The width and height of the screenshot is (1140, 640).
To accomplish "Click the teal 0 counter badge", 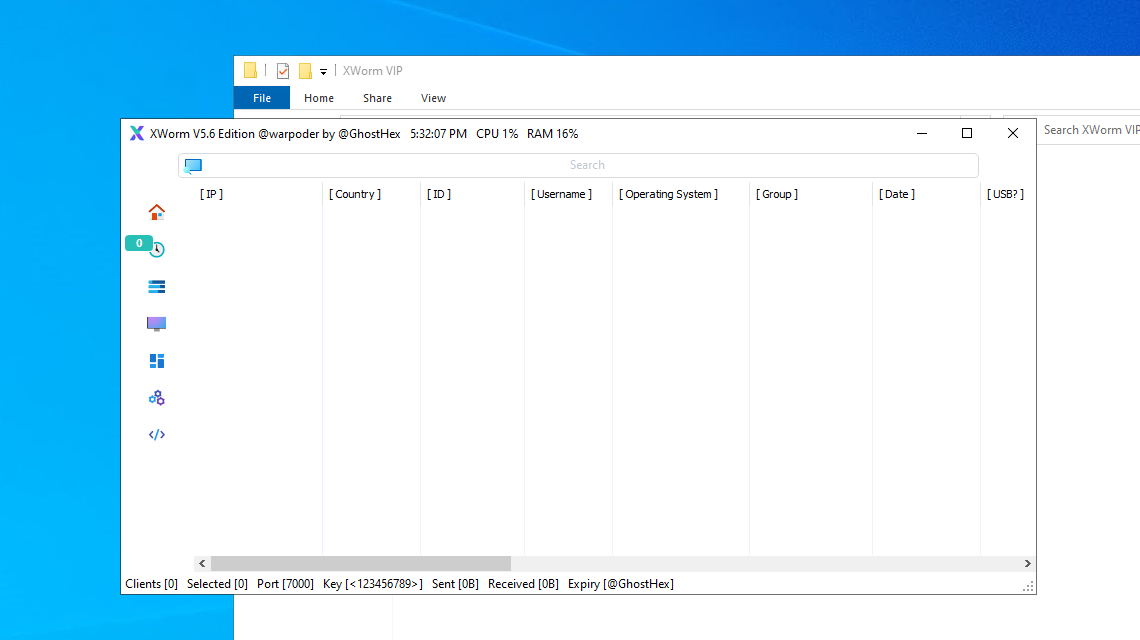I will coord(139,243).
